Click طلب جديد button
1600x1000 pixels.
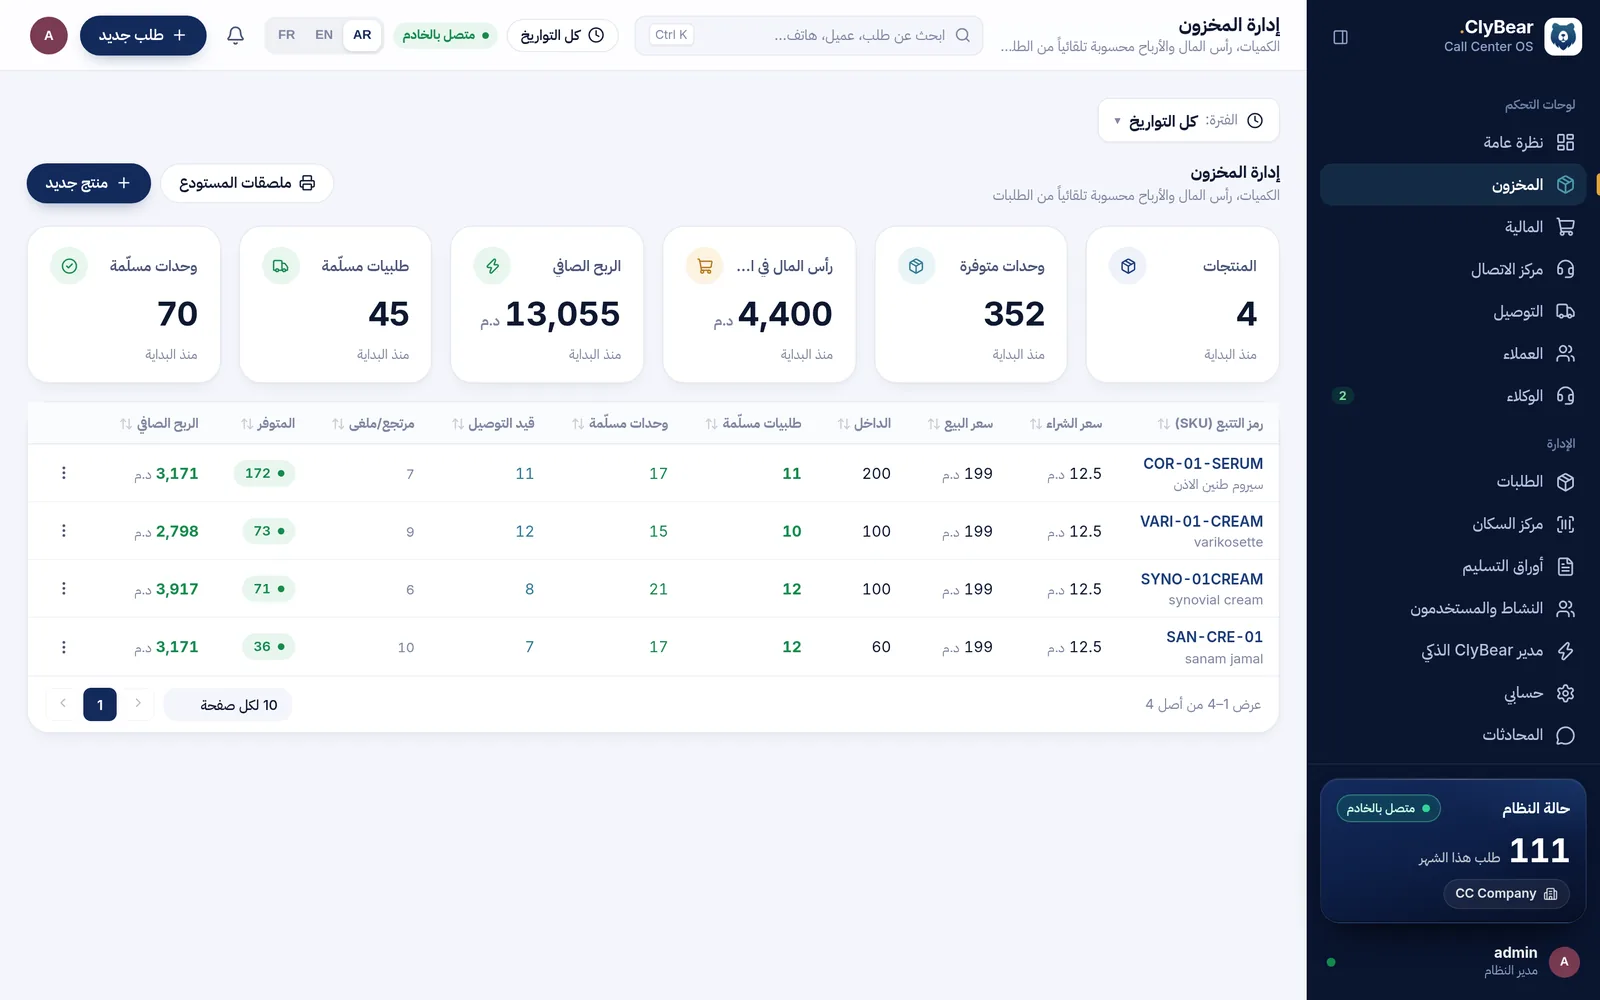pos(143,35)
